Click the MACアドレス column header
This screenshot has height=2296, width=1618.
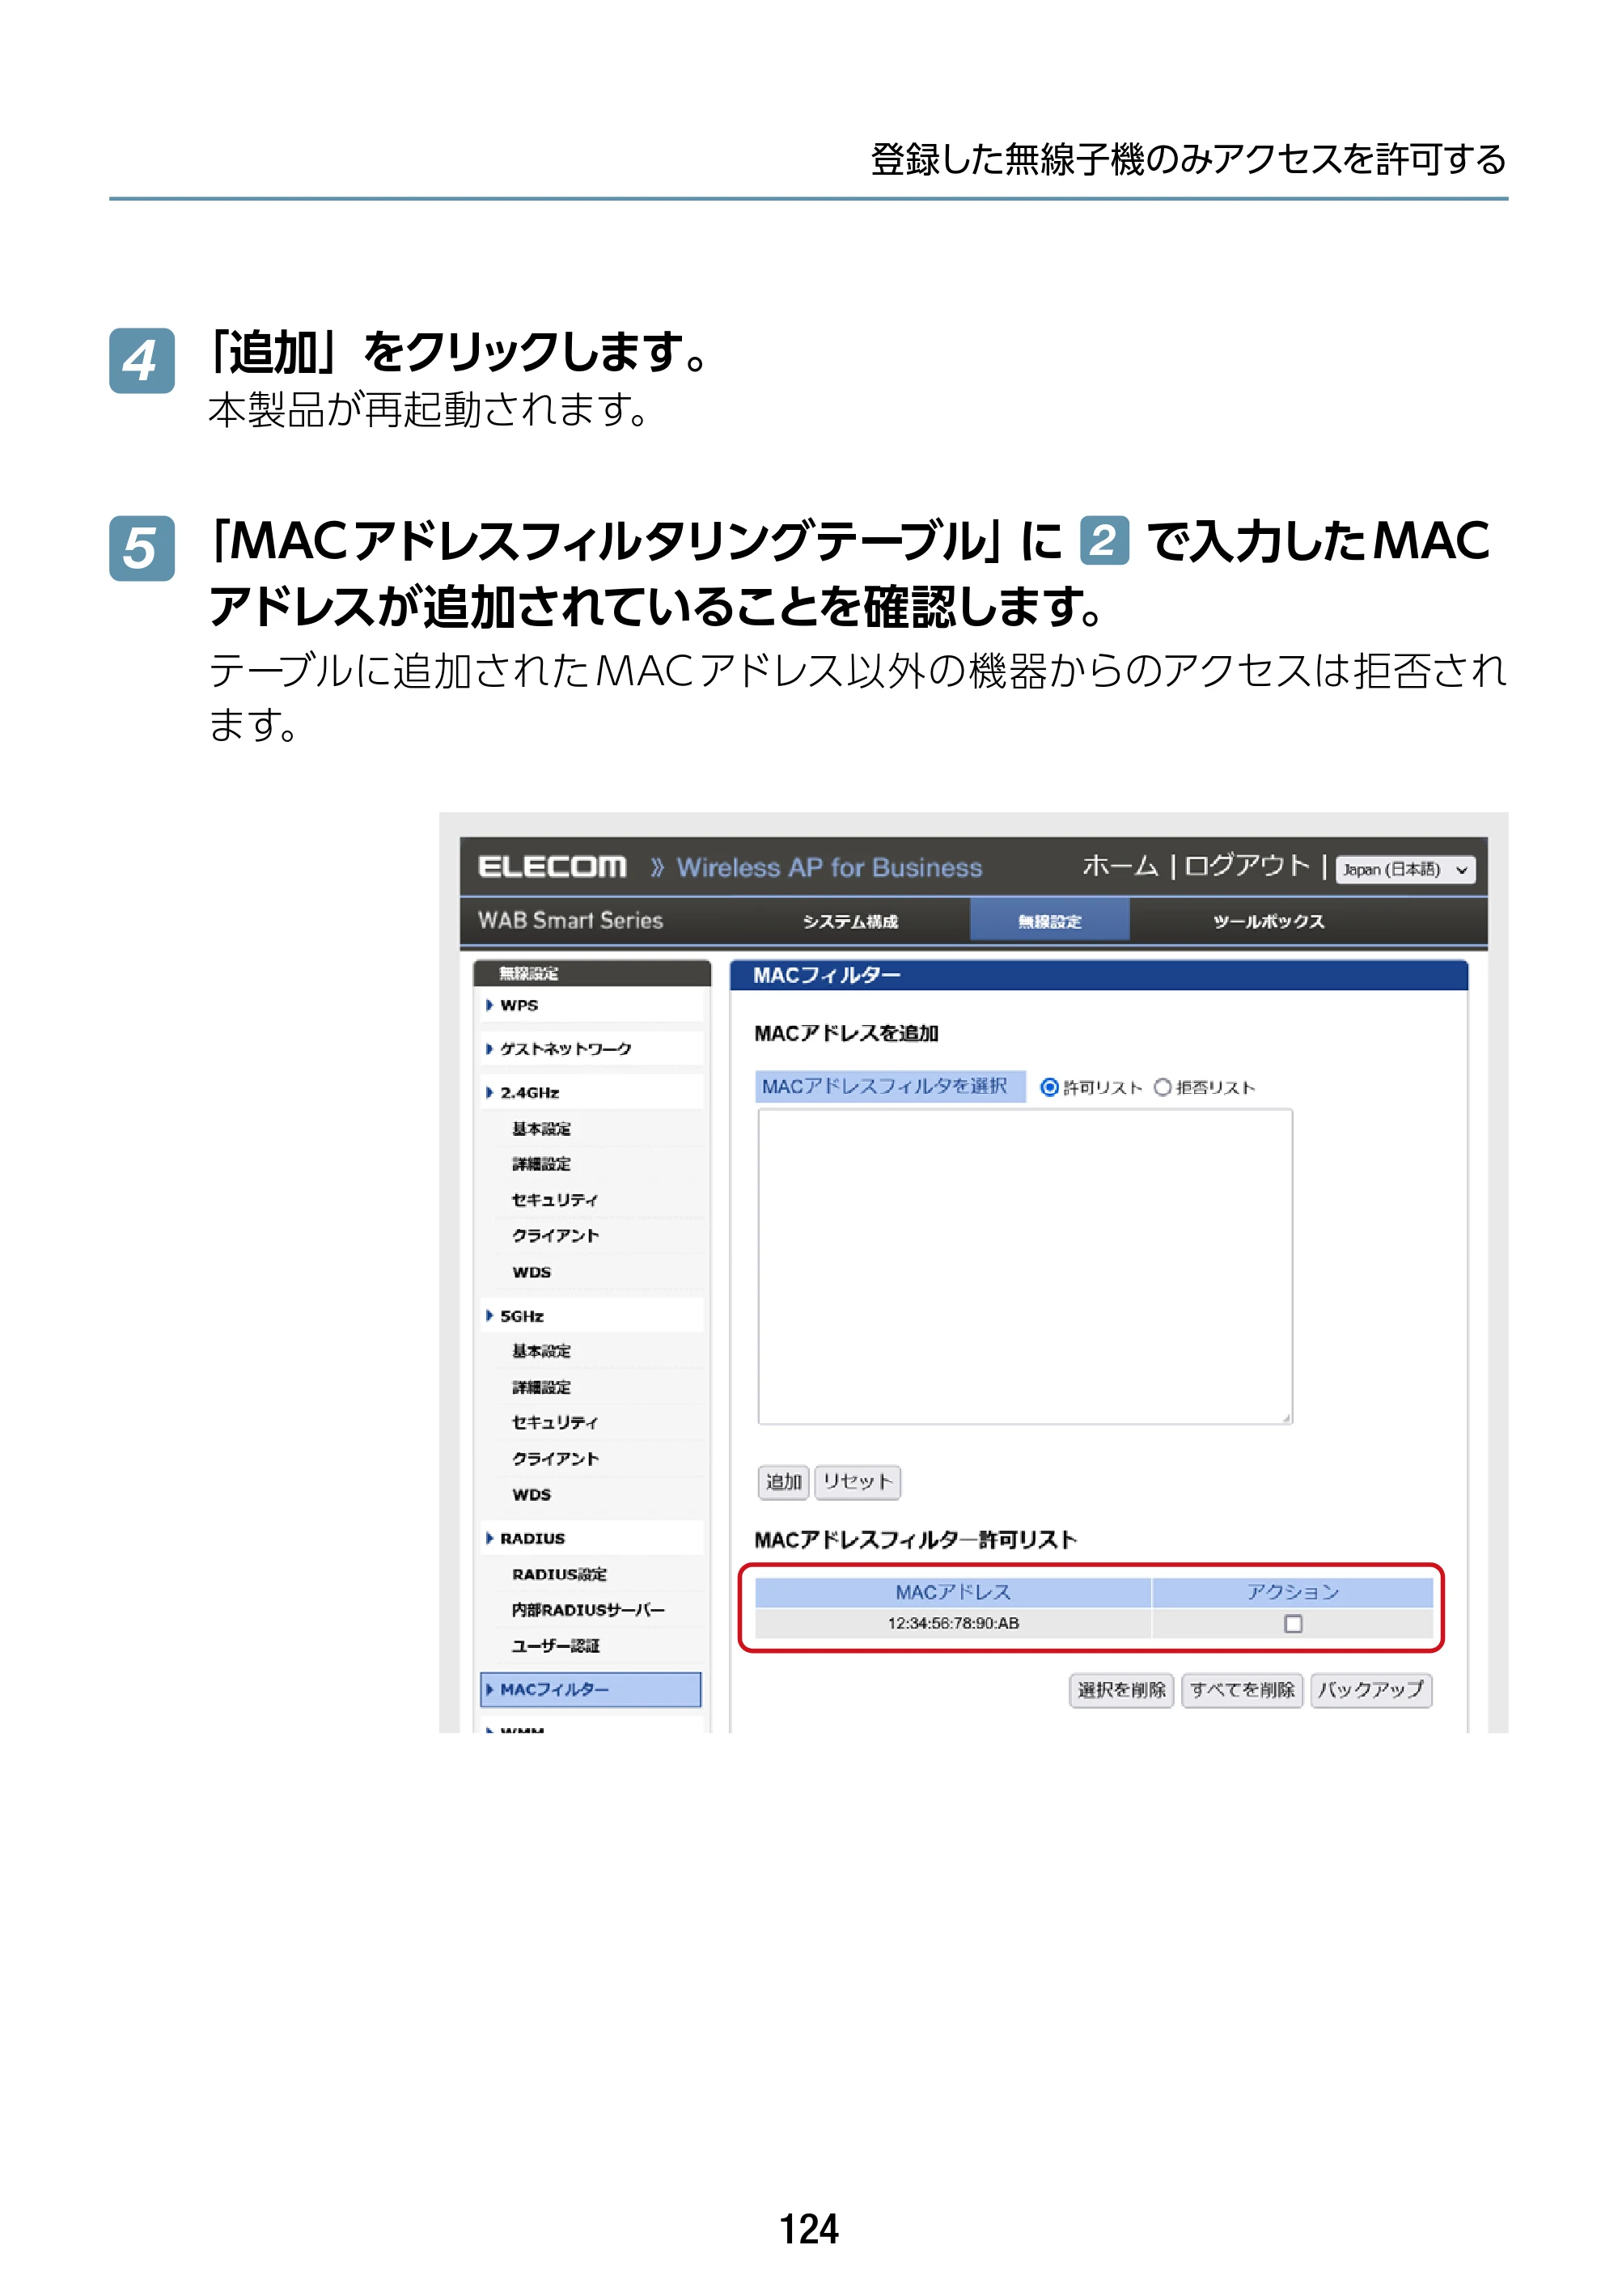953,1592
